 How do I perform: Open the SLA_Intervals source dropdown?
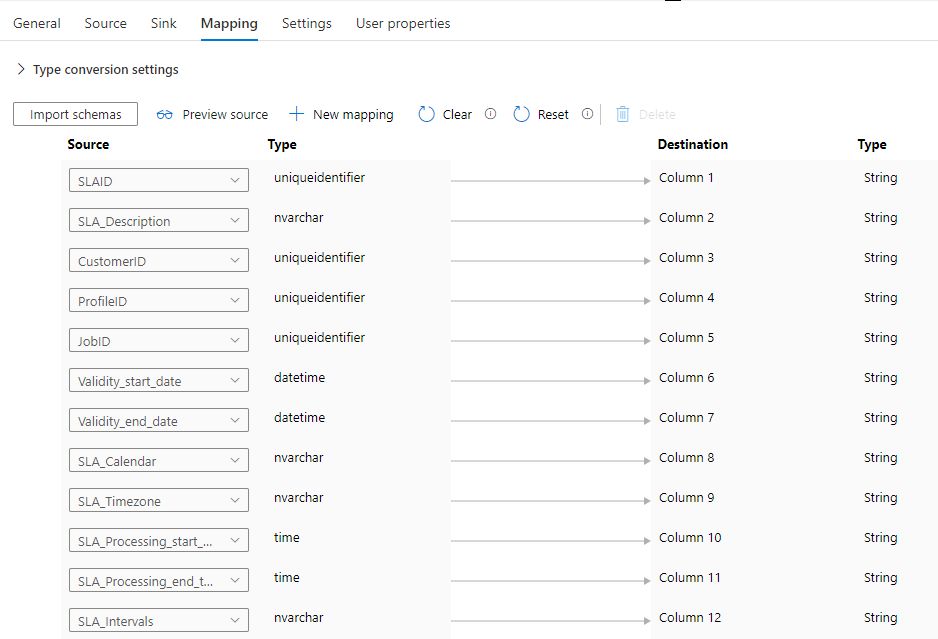[x=159, y=620]
